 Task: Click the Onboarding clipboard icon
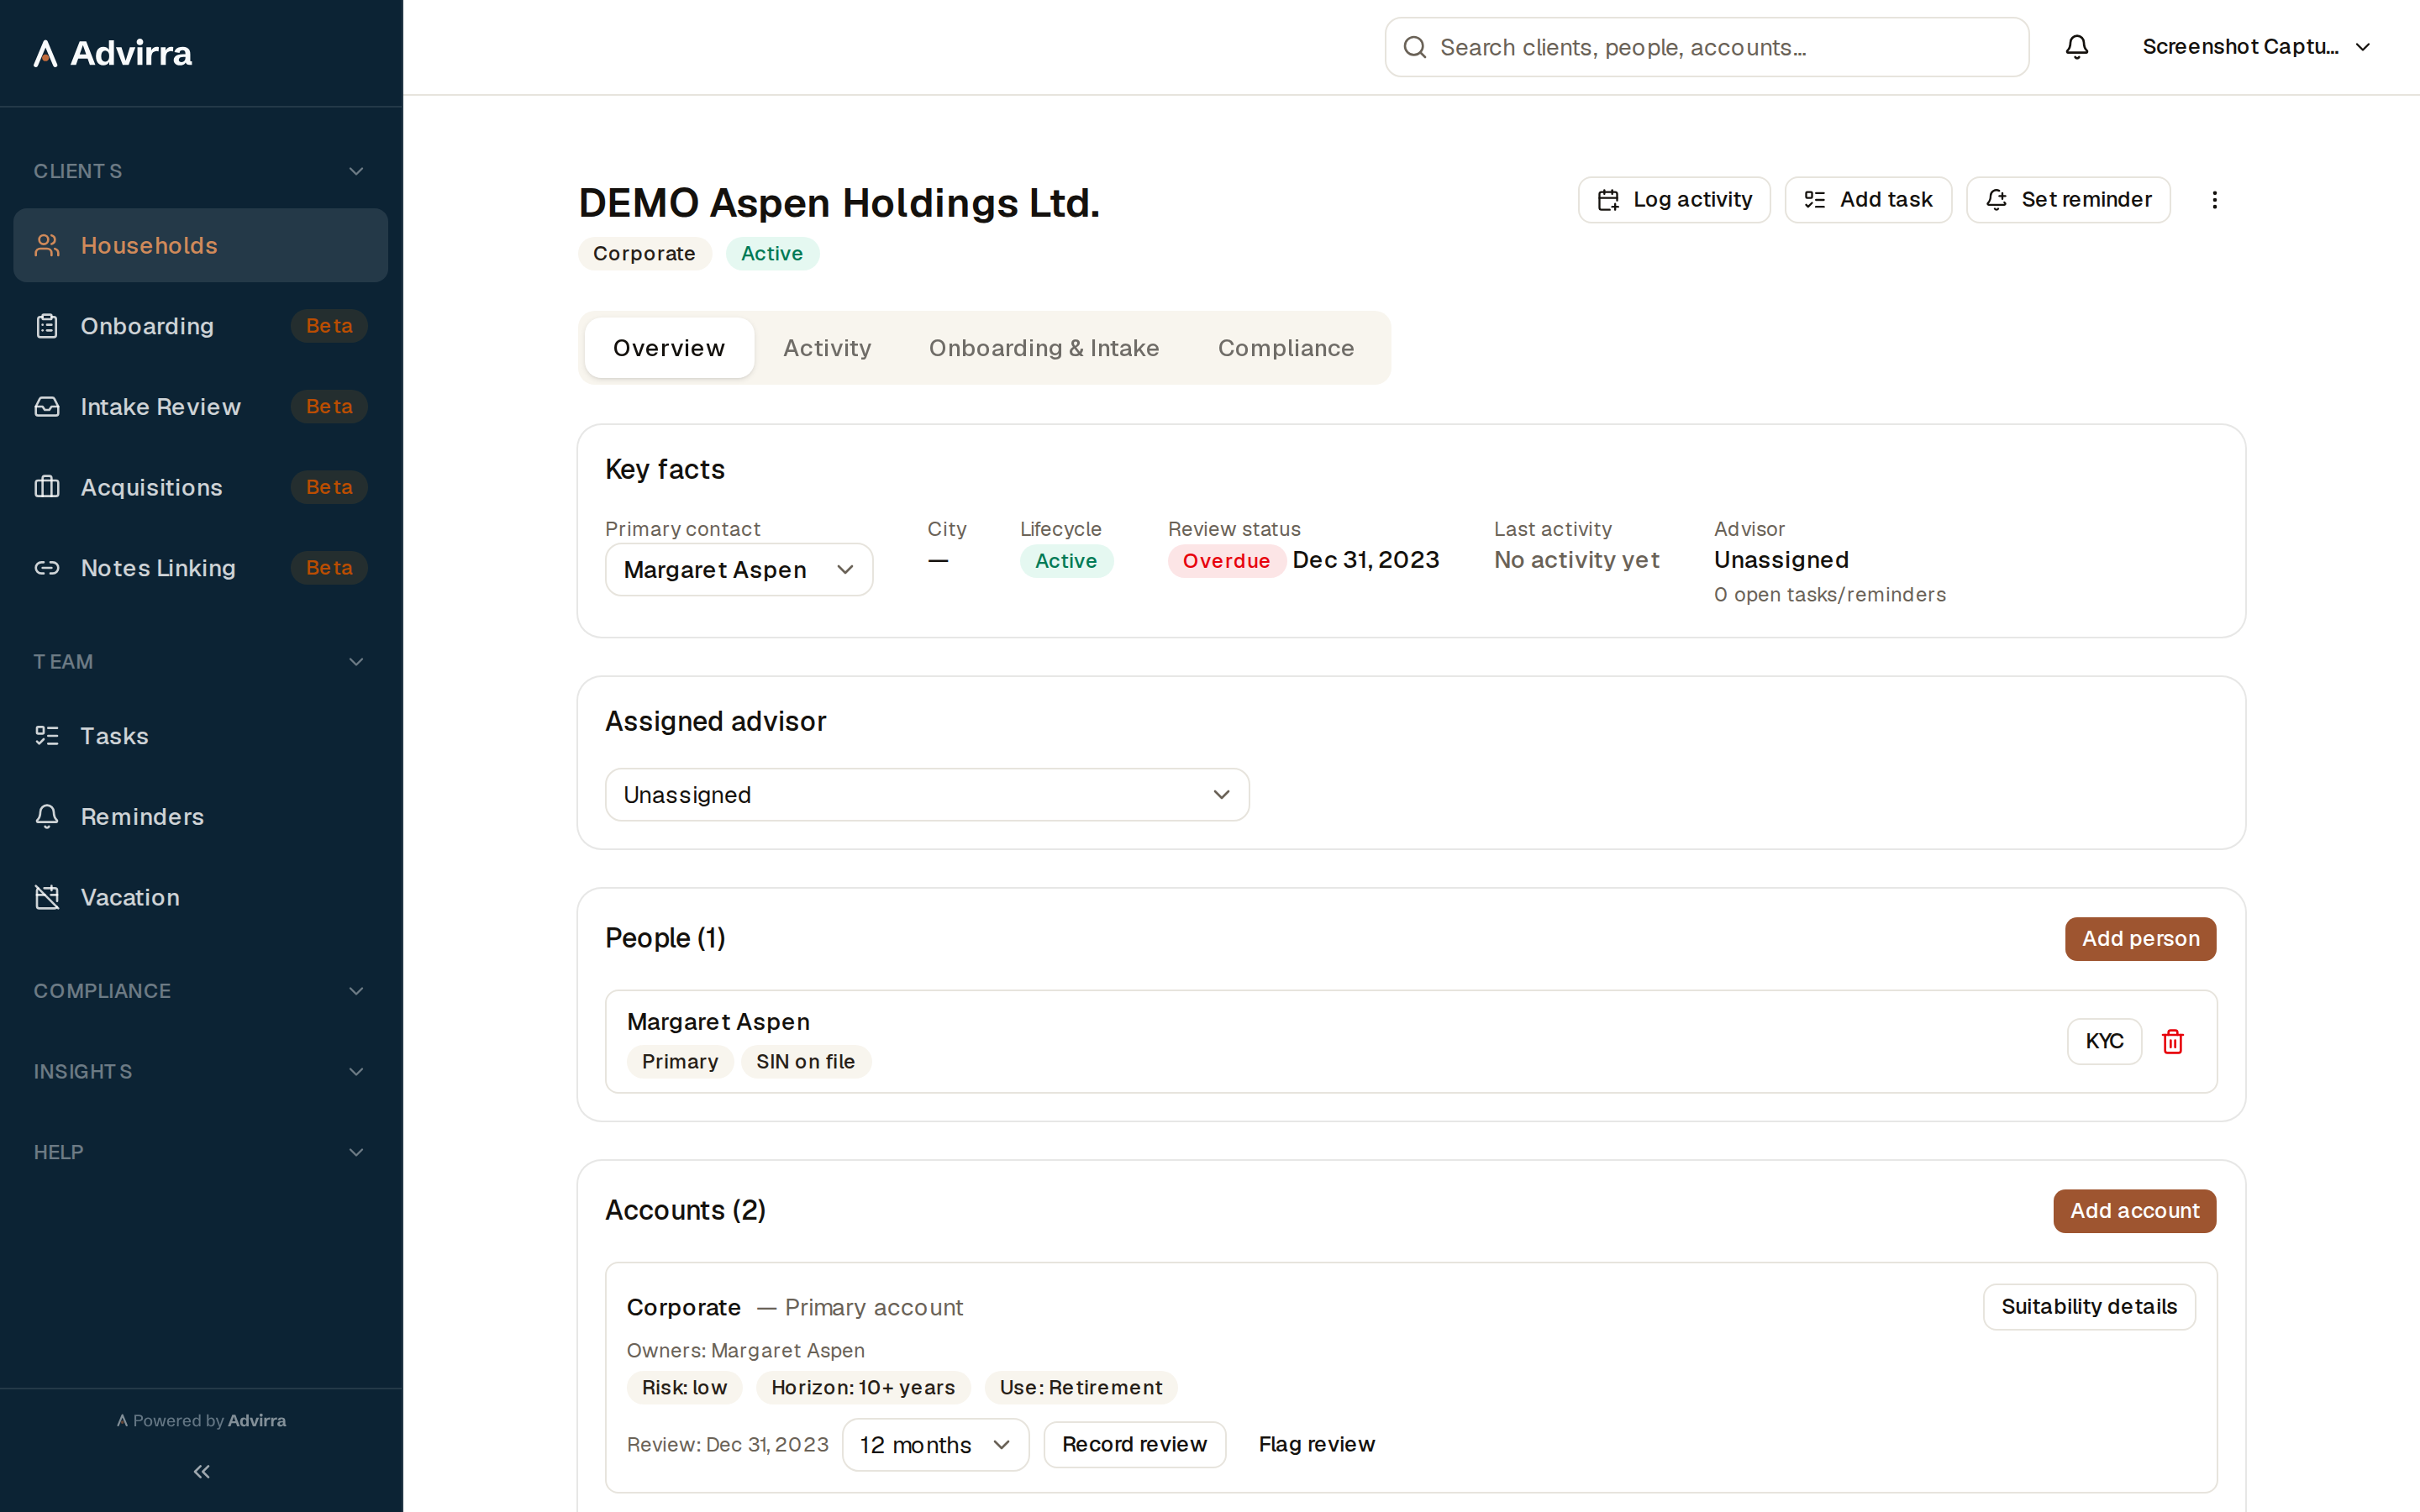[47, 326]
